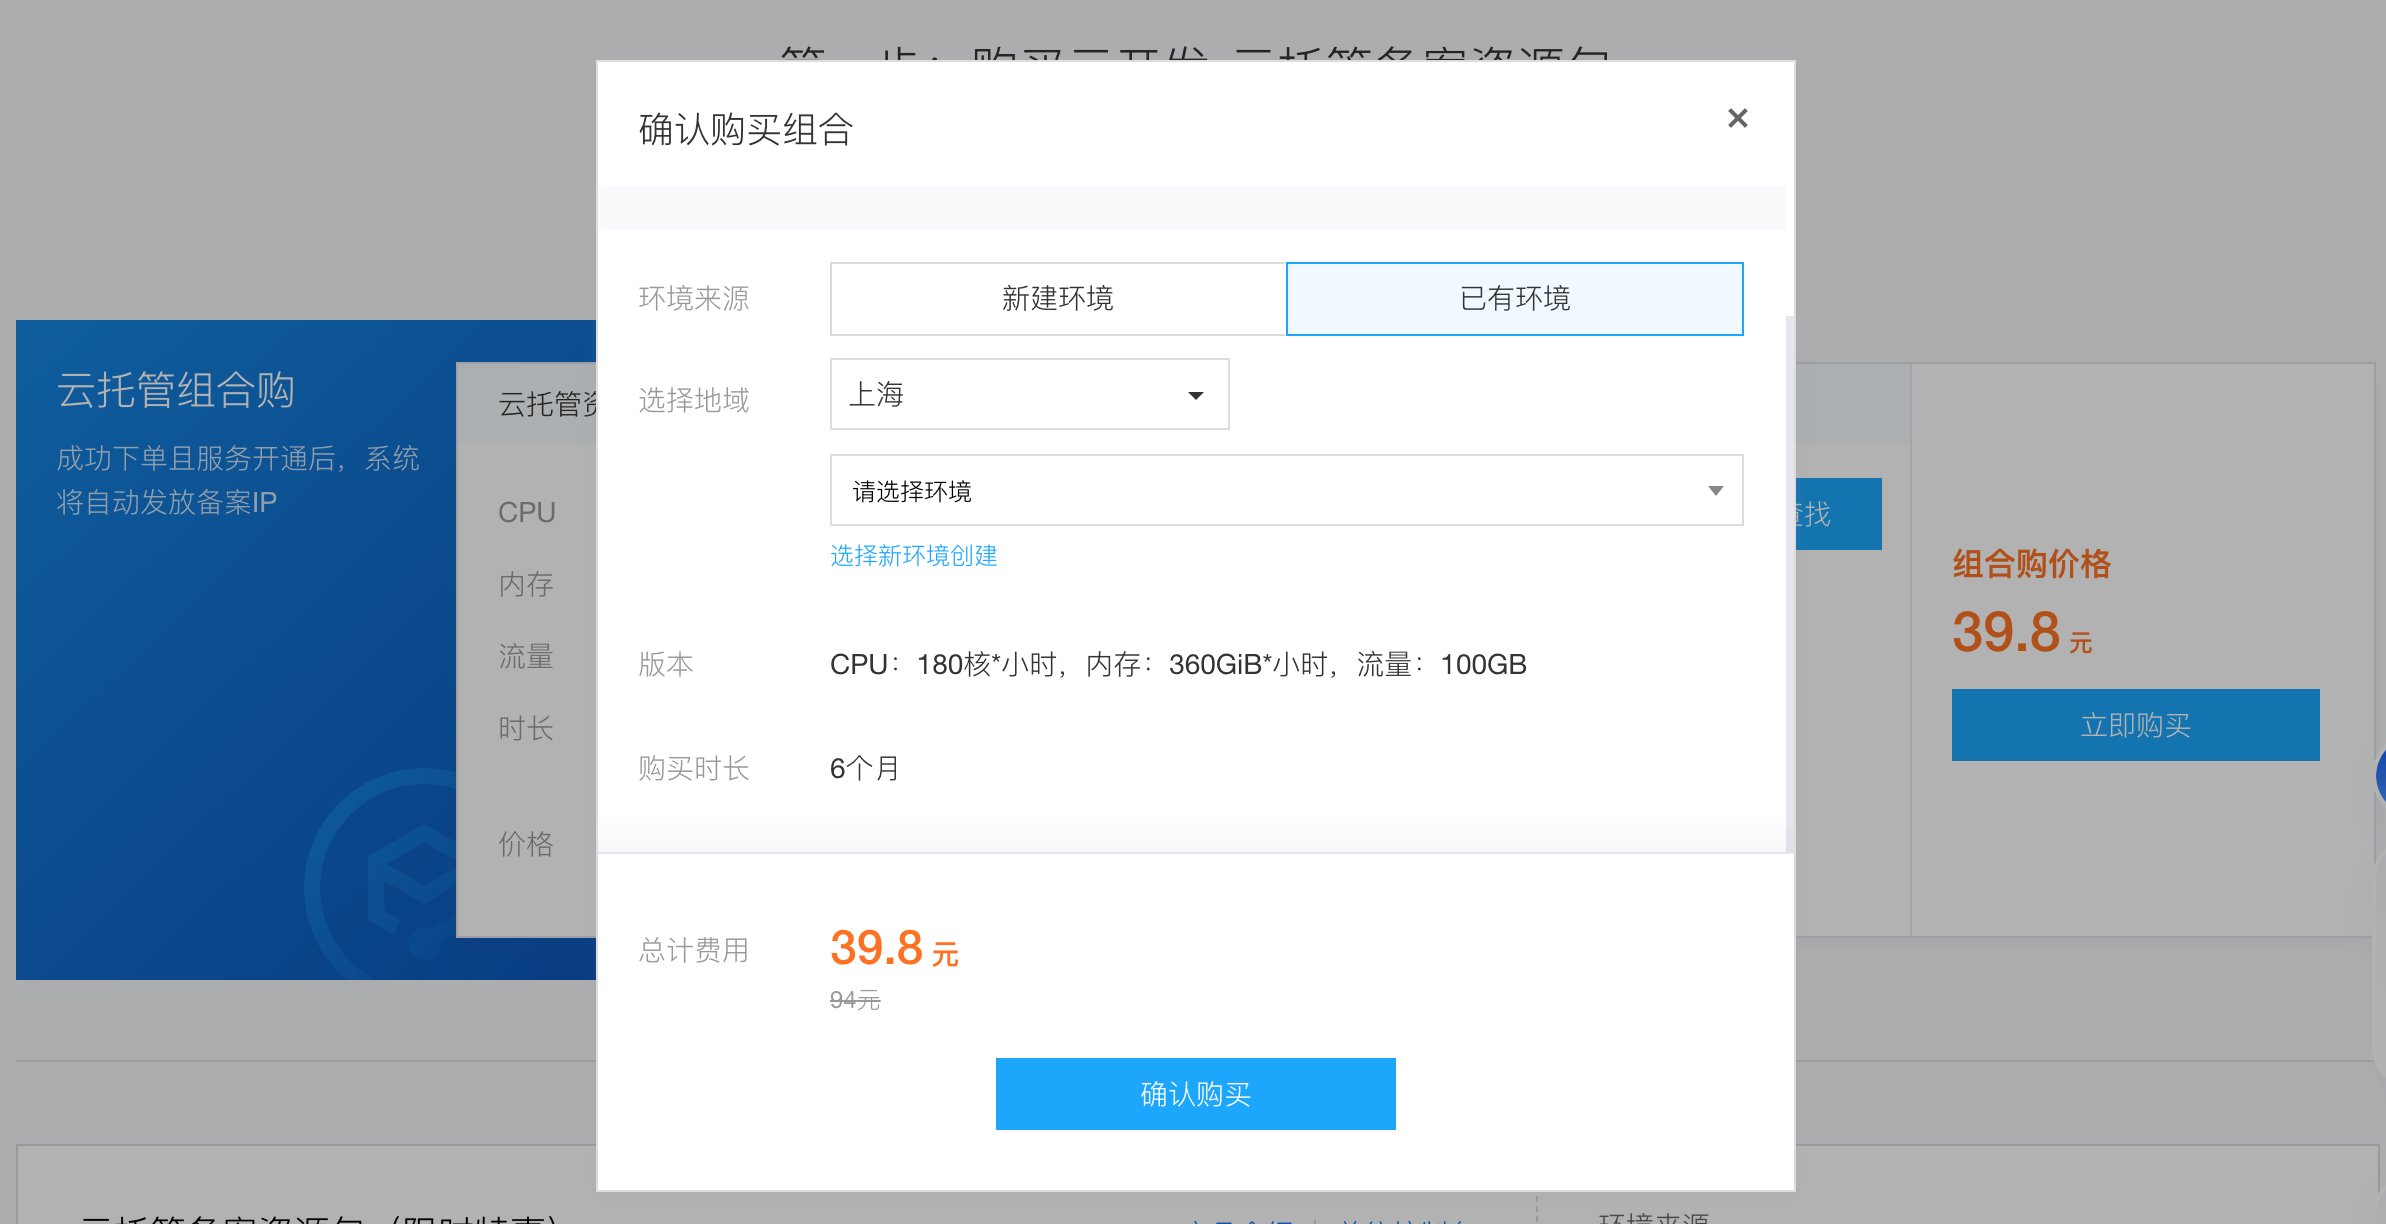
Task: Click the floating blue circle at right edge
Action: tap(2380, 774)
